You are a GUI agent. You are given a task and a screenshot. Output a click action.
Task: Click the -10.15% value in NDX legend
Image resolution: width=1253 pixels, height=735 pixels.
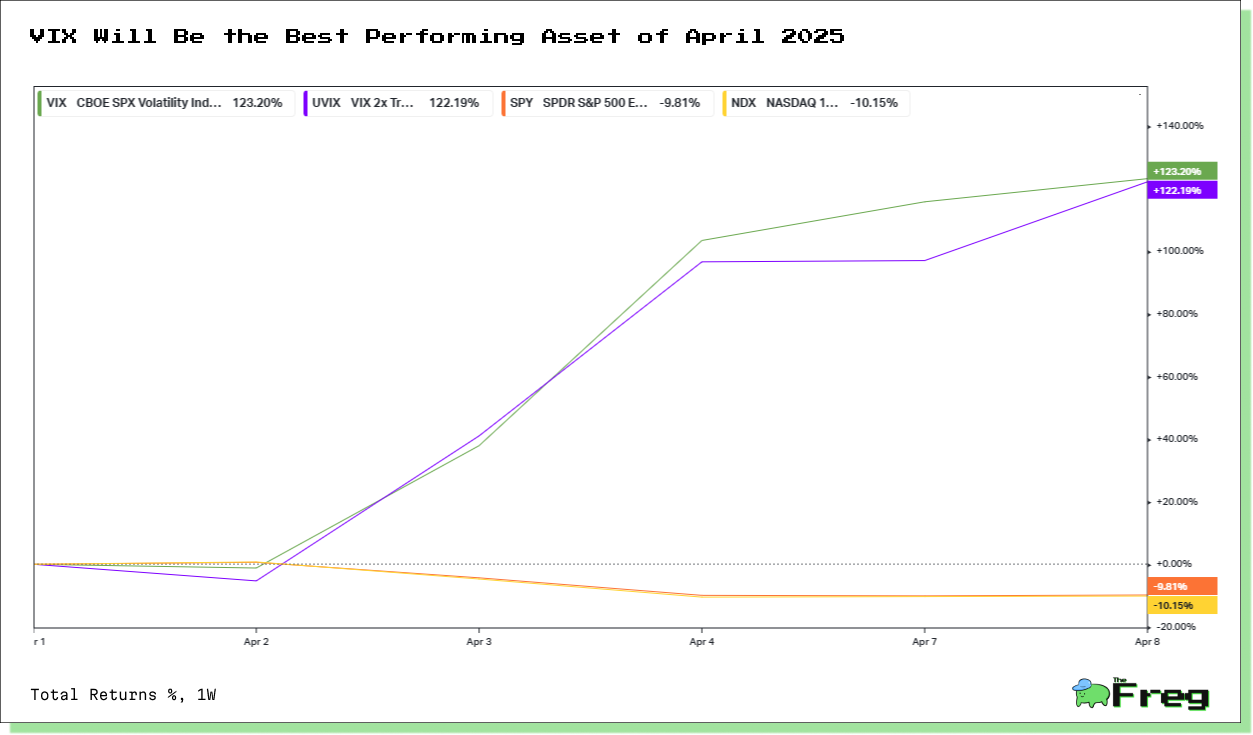(874, 103)
